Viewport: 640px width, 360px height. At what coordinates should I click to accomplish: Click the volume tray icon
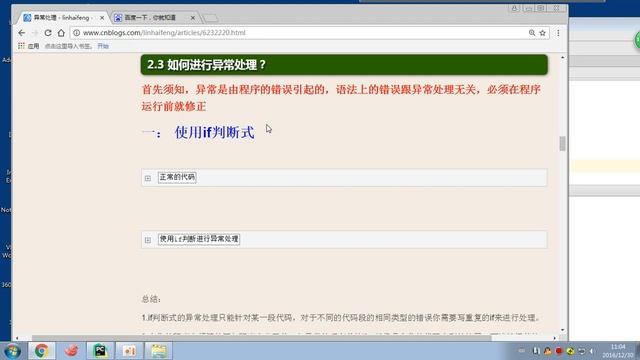(592, 351)
